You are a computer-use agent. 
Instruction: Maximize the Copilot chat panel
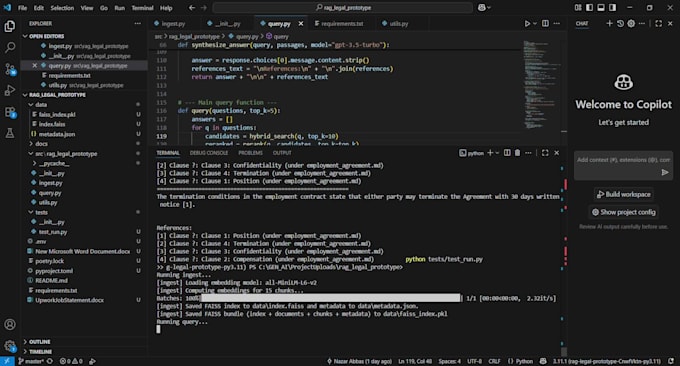[x=659, y=23]
